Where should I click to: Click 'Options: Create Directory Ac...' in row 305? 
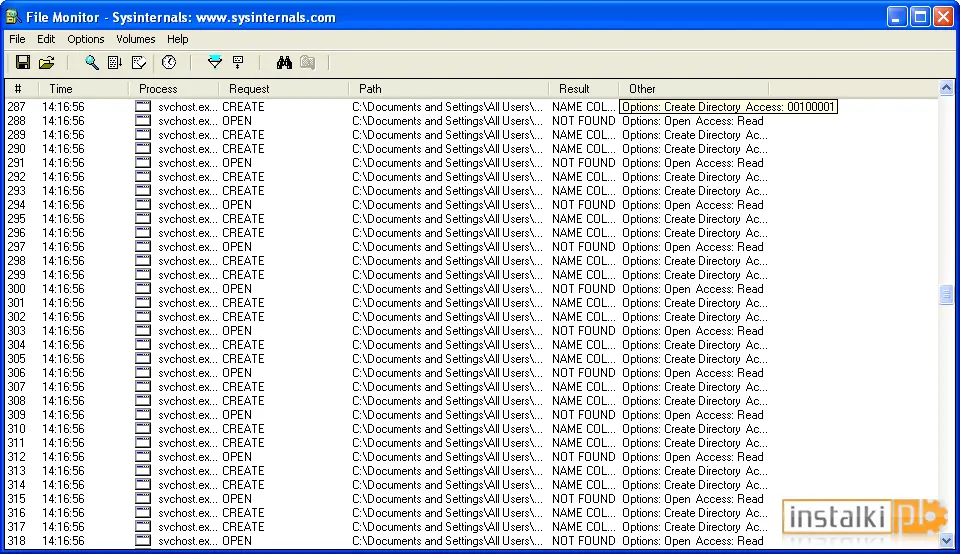click(x=695, y=359)
